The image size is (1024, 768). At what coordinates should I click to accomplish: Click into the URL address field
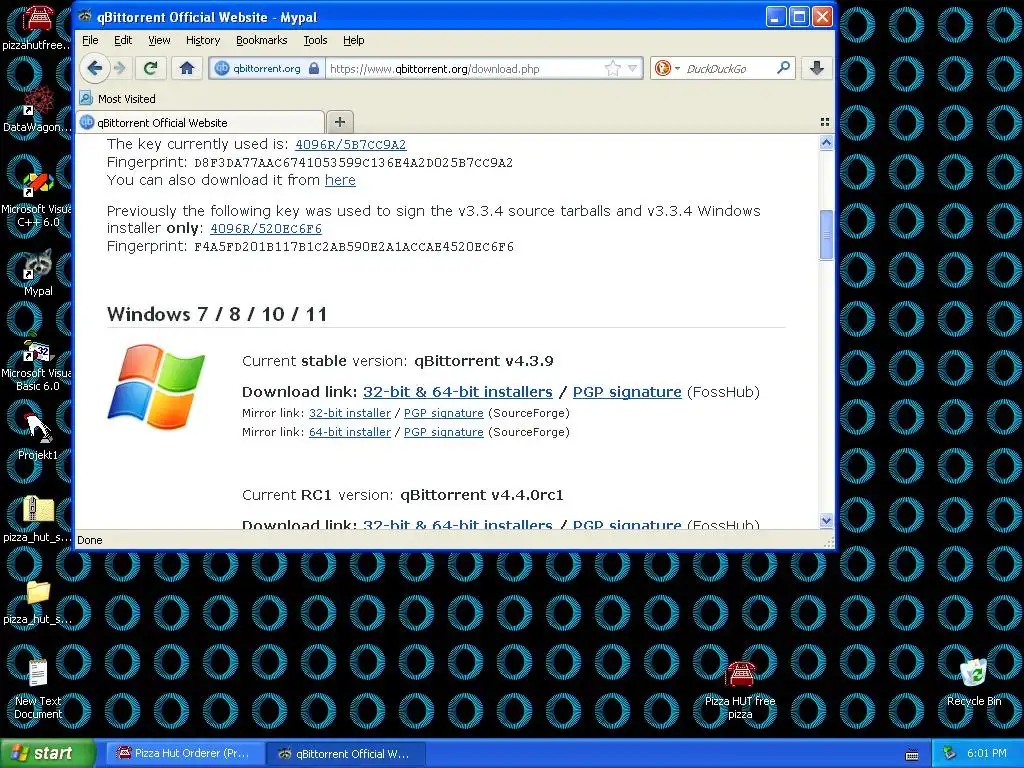pos(467,69)
